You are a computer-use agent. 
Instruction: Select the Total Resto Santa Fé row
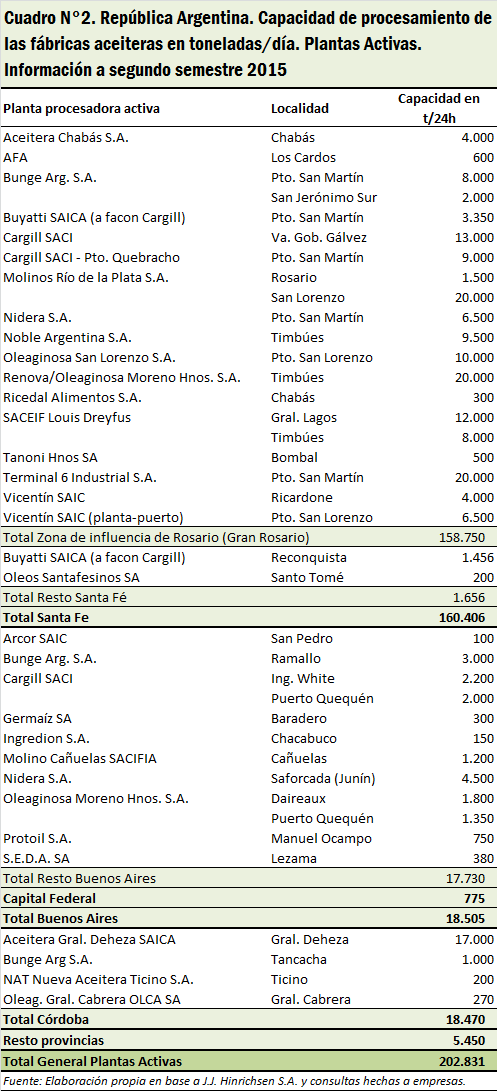coord(248,598)
